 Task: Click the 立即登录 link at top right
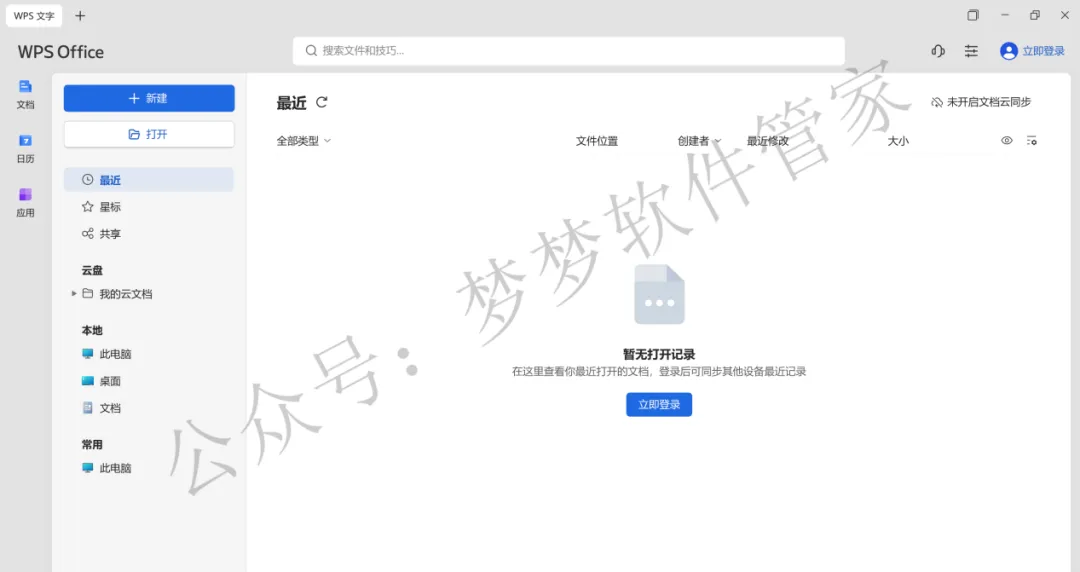click(x=1043, y=51)
